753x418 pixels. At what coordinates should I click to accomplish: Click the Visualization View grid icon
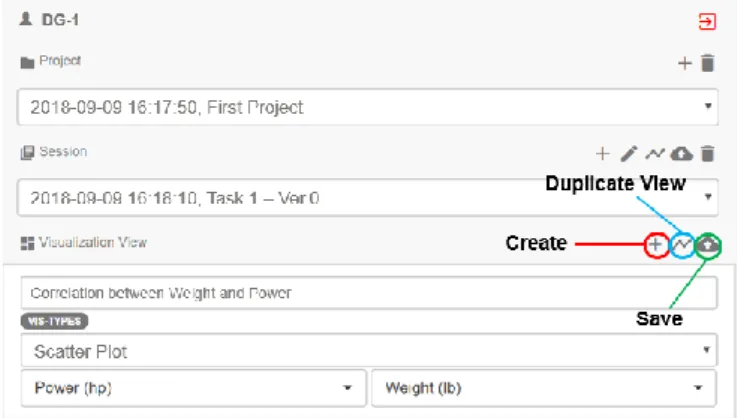27,243
